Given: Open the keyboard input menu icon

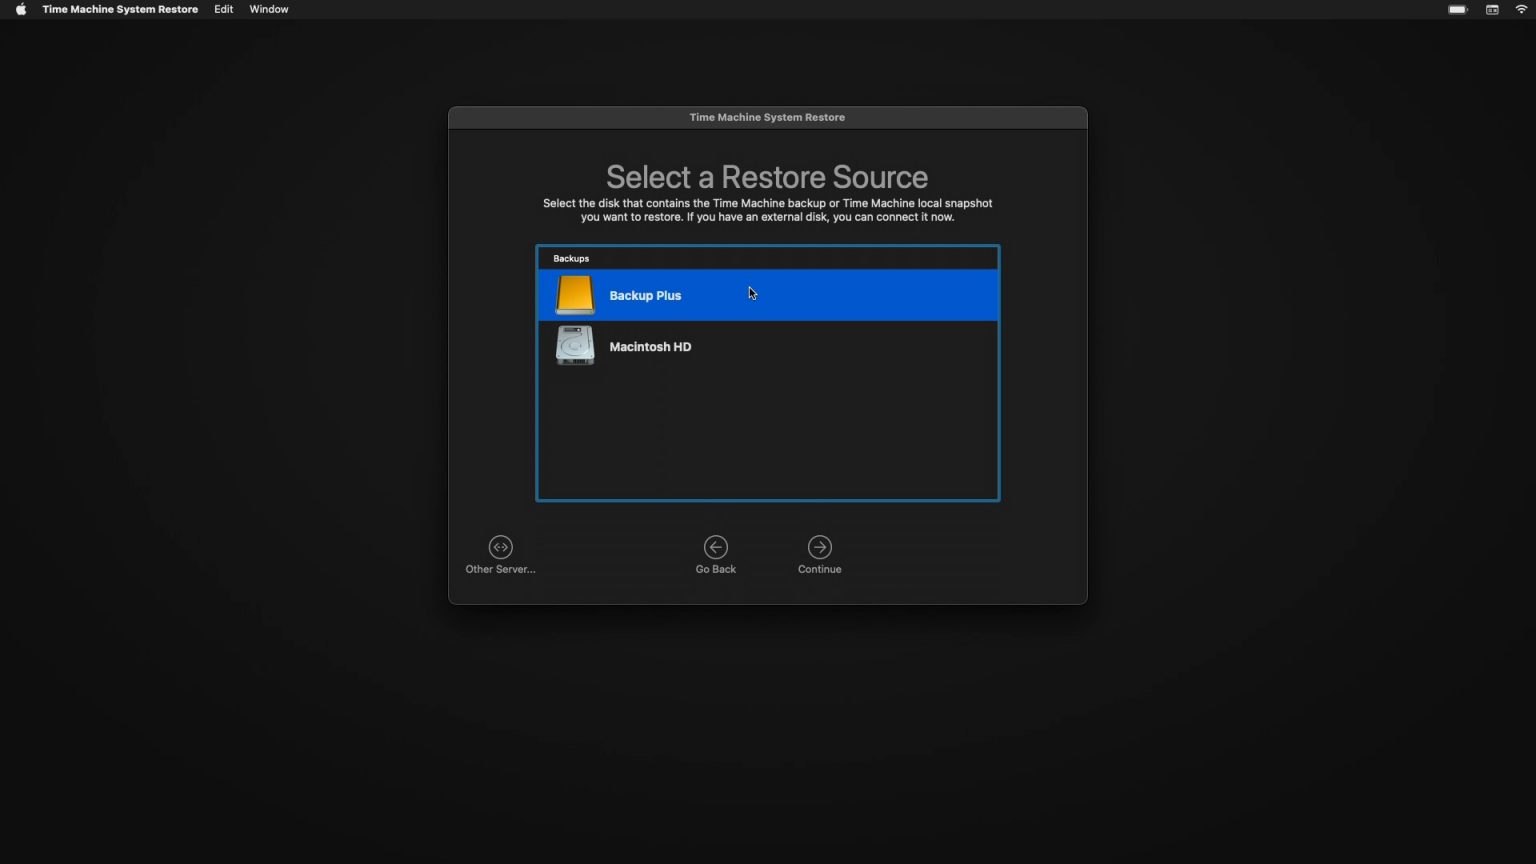Looking at the screenshot, I should click(1492, 9).
